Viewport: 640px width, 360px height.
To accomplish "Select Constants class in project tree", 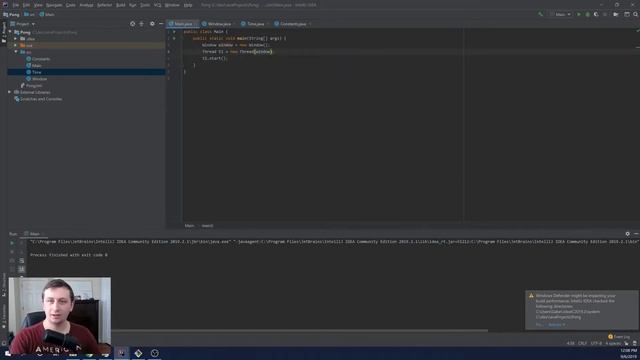I will pyautogui.click(x=41, y=59).
